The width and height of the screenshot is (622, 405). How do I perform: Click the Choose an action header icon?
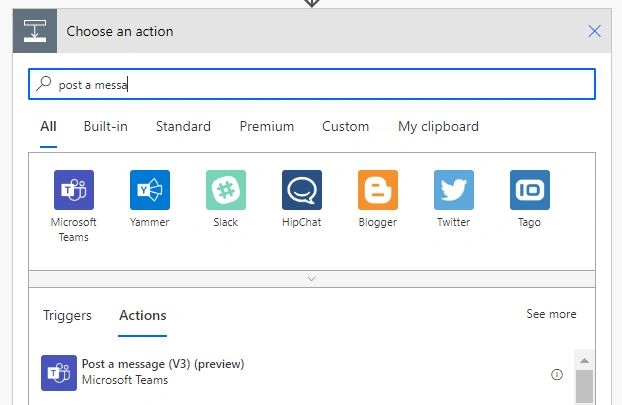[35, 31]
